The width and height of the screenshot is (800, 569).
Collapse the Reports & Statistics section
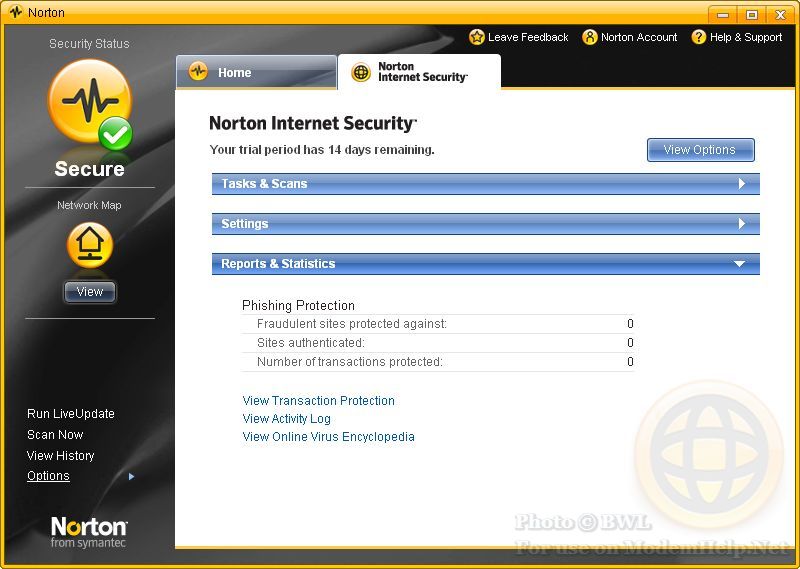tap(486, 264)
